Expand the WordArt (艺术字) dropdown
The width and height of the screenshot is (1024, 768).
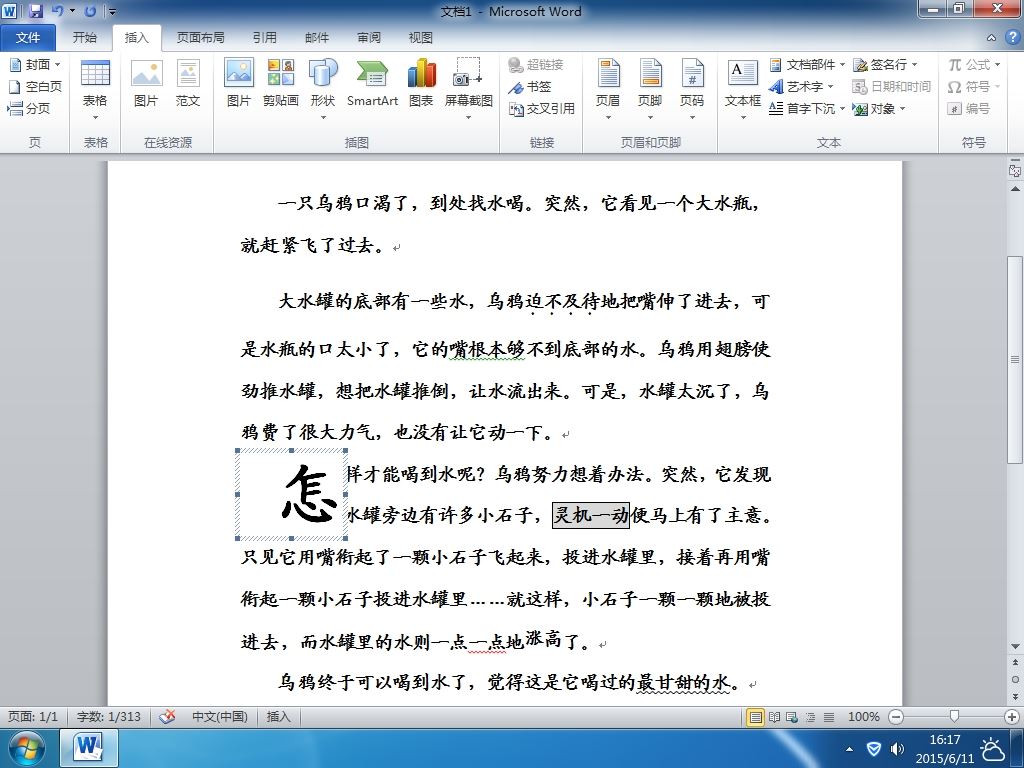coord(830,86)
